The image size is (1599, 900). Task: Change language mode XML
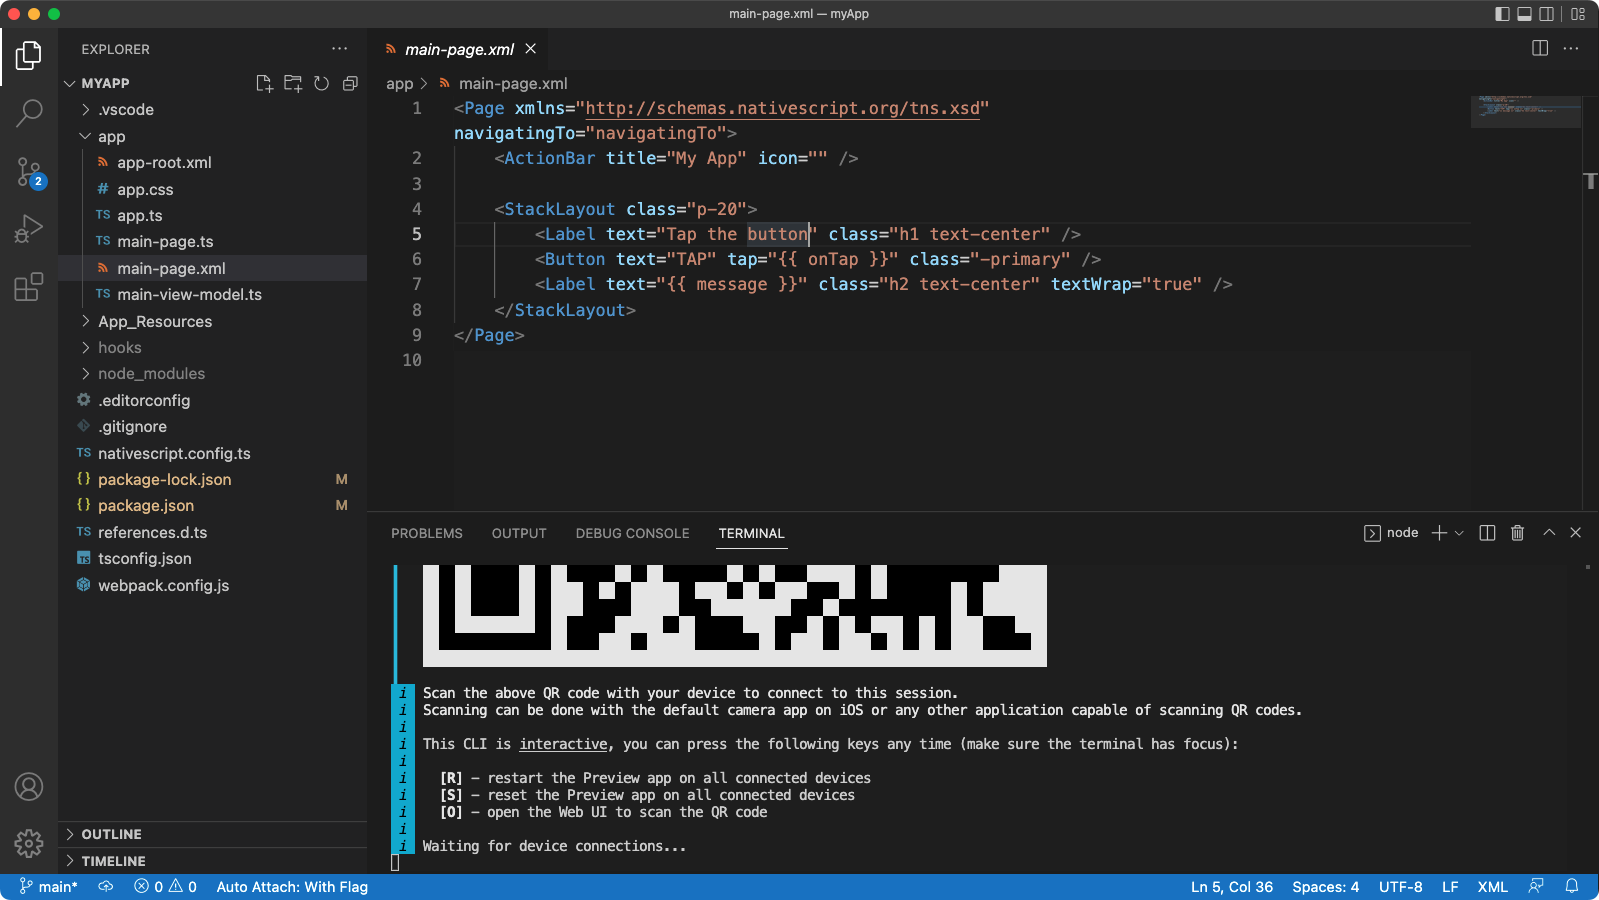[x=1493, y=887]
